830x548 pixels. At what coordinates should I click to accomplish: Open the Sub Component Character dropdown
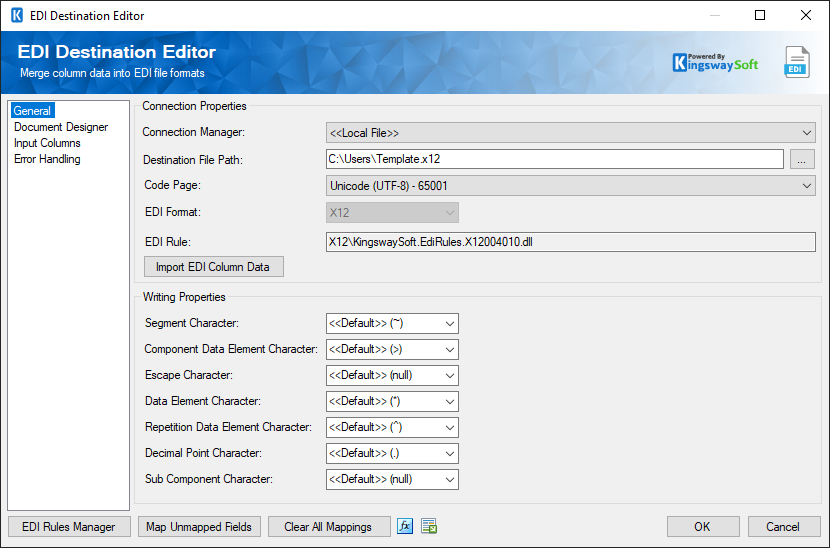[x=392, y=479]
